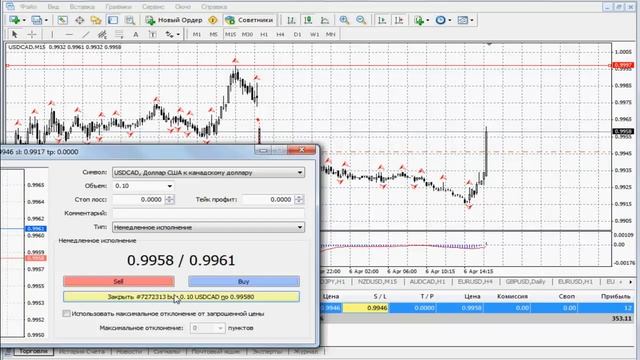
Task: Open the Символ dropdown in order dialog
Action: click(x=209, y=172)
